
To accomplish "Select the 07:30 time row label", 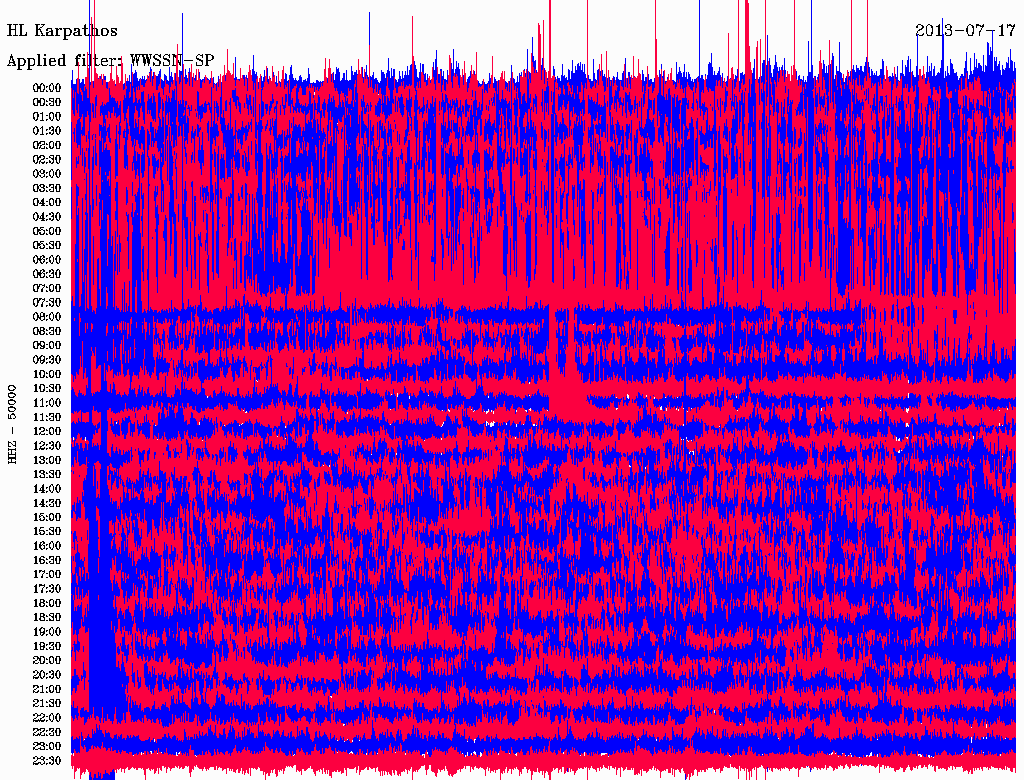I will coord(47,302).
